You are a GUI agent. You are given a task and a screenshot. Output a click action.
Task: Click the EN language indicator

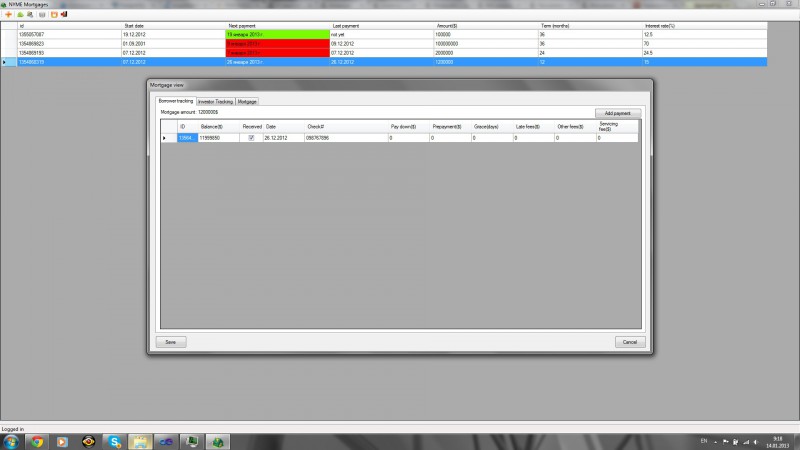coord(704,441)
